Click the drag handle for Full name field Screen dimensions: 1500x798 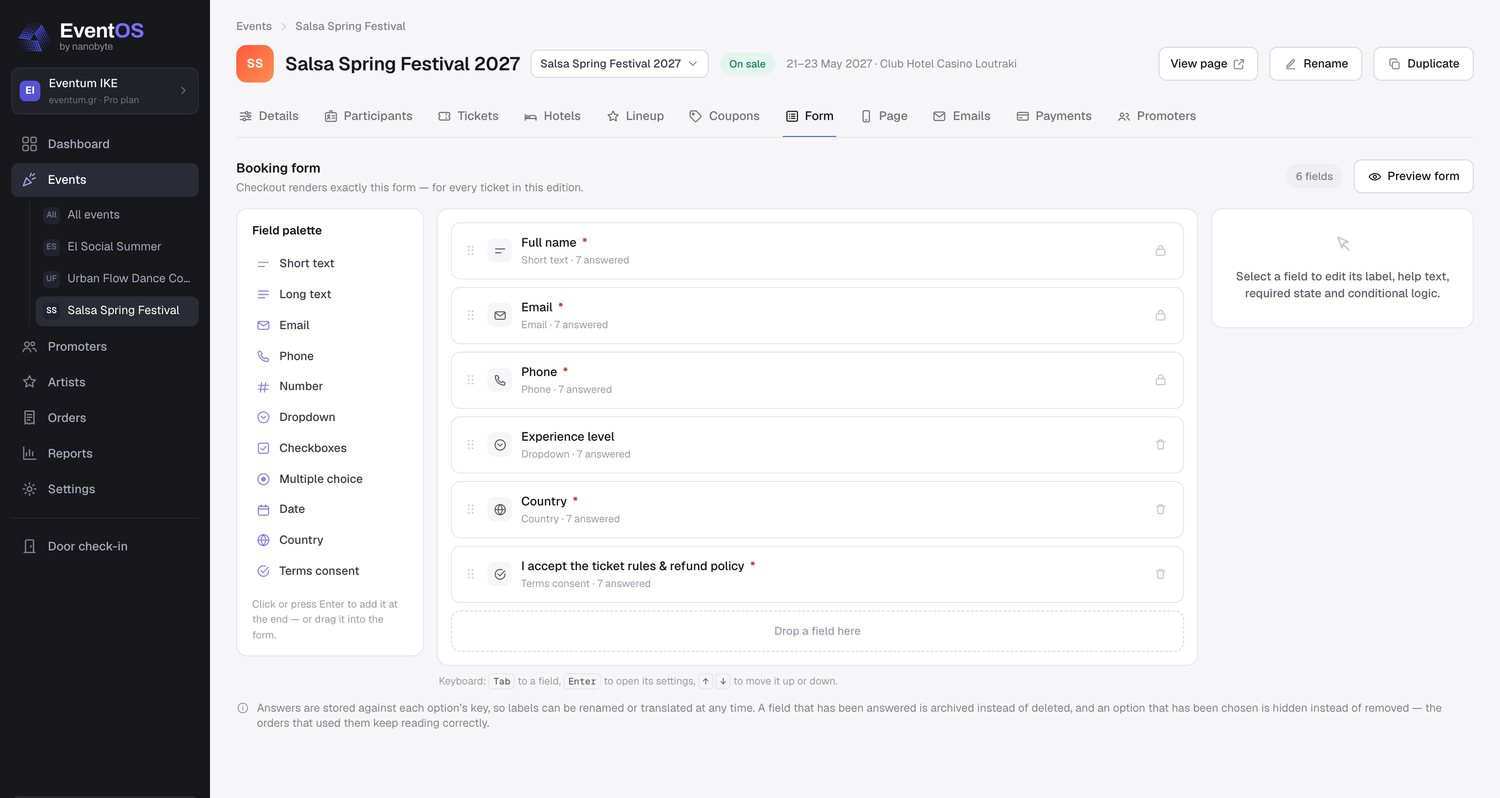point(471,251)
